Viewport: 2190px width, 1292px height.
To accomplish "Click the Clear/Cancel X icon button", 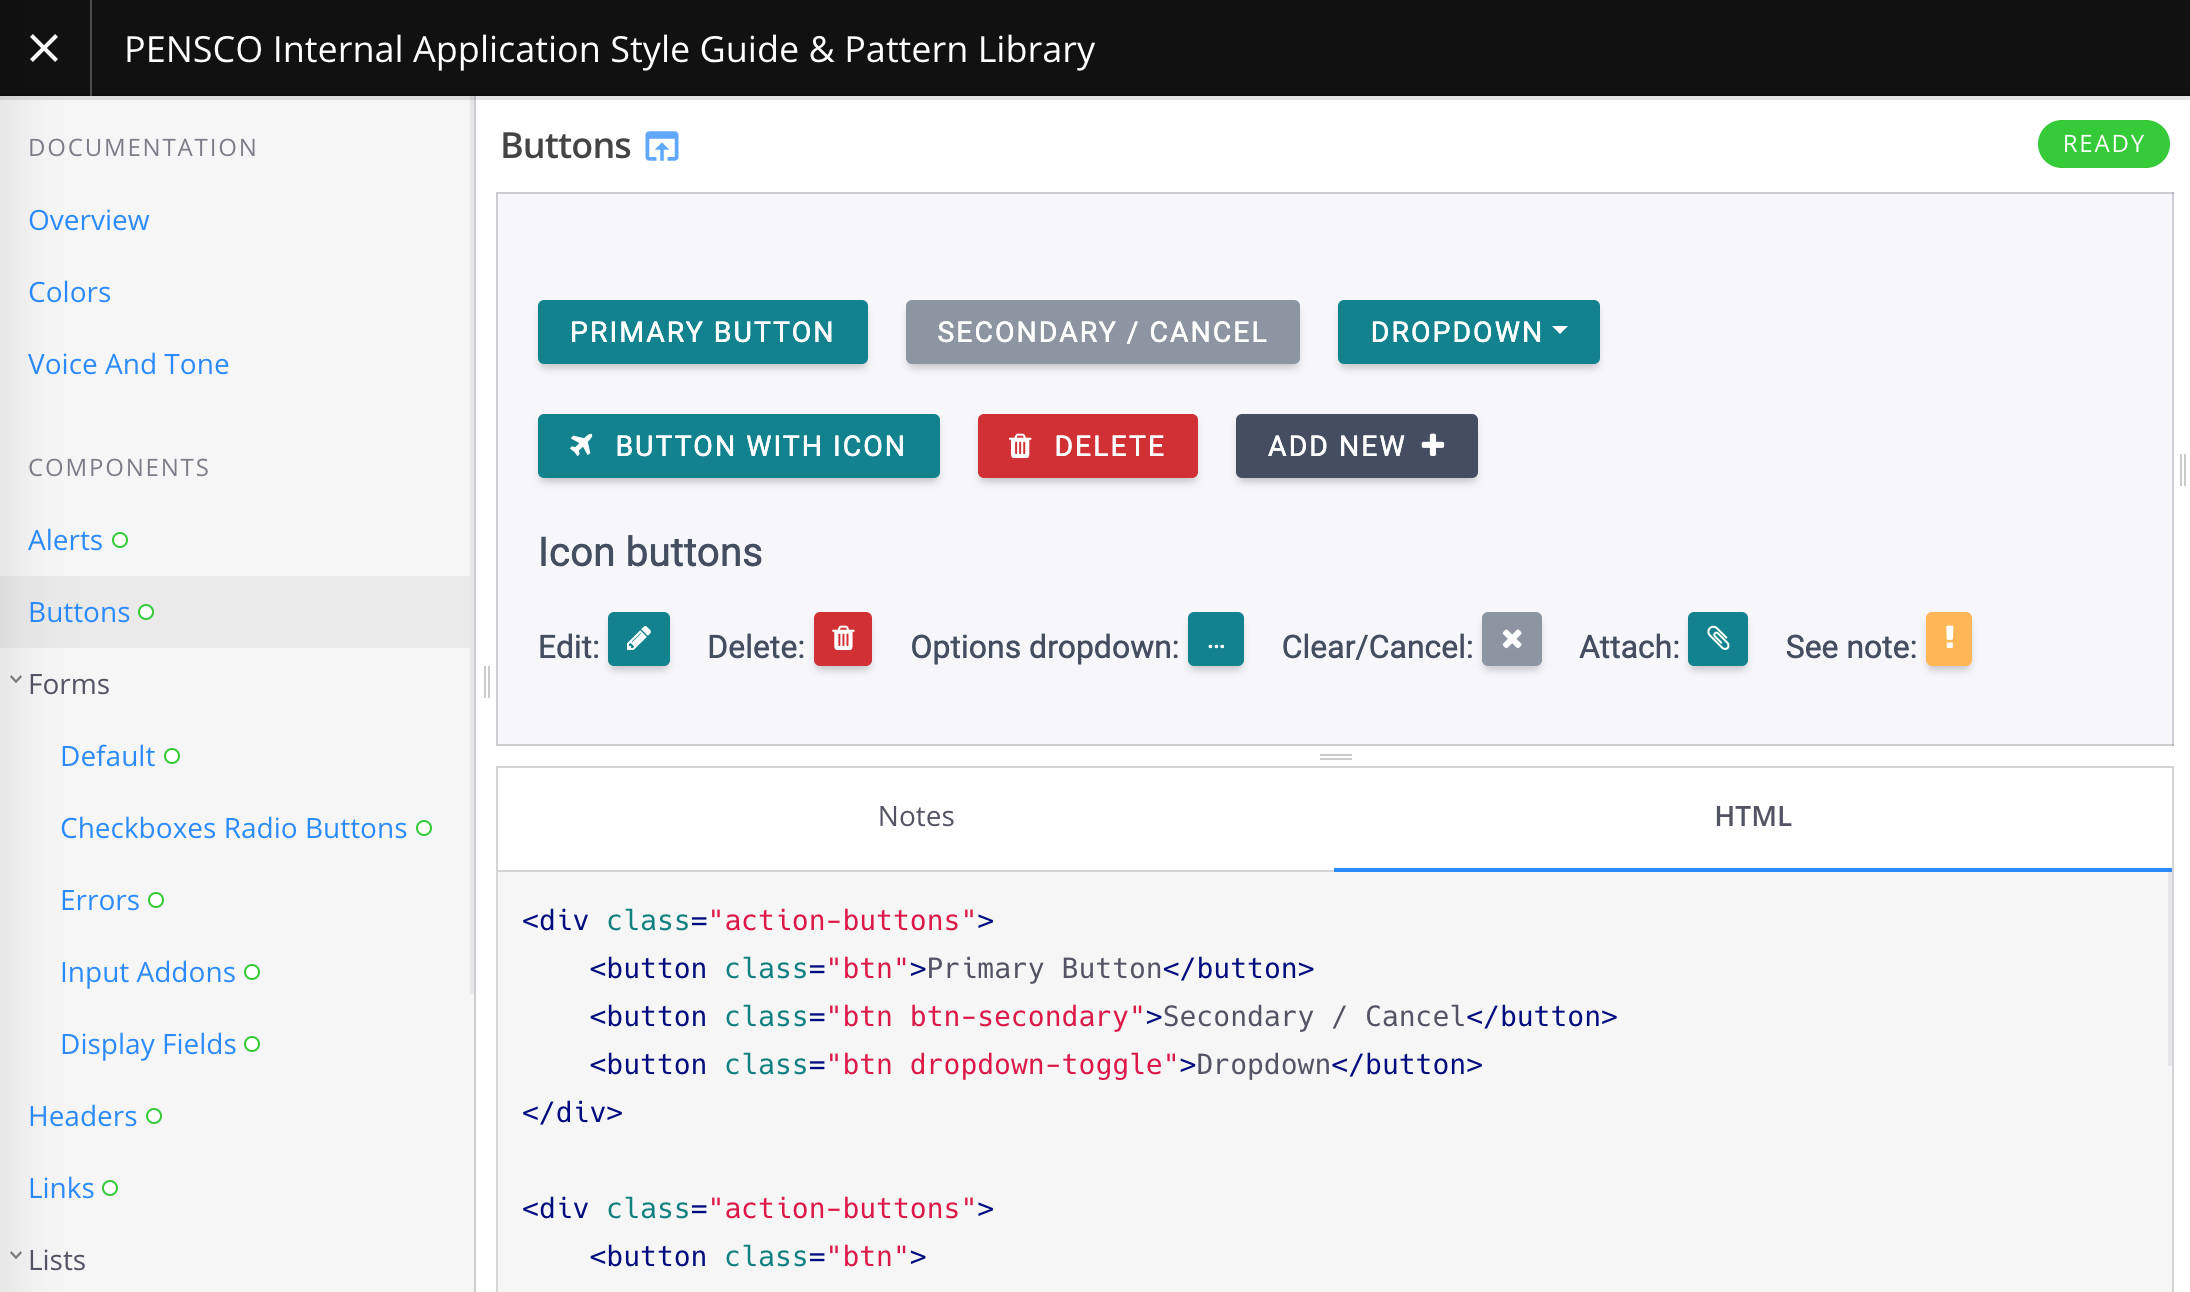I will pyautogui.click(x=1512, y=639).
